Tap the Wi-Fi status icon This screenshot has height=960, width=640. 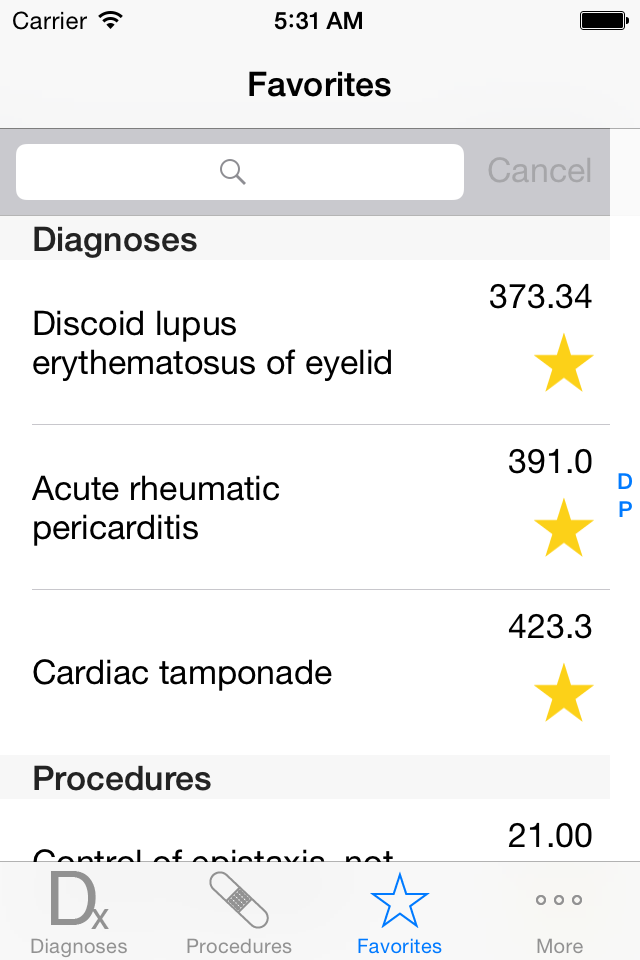(111, 21)
